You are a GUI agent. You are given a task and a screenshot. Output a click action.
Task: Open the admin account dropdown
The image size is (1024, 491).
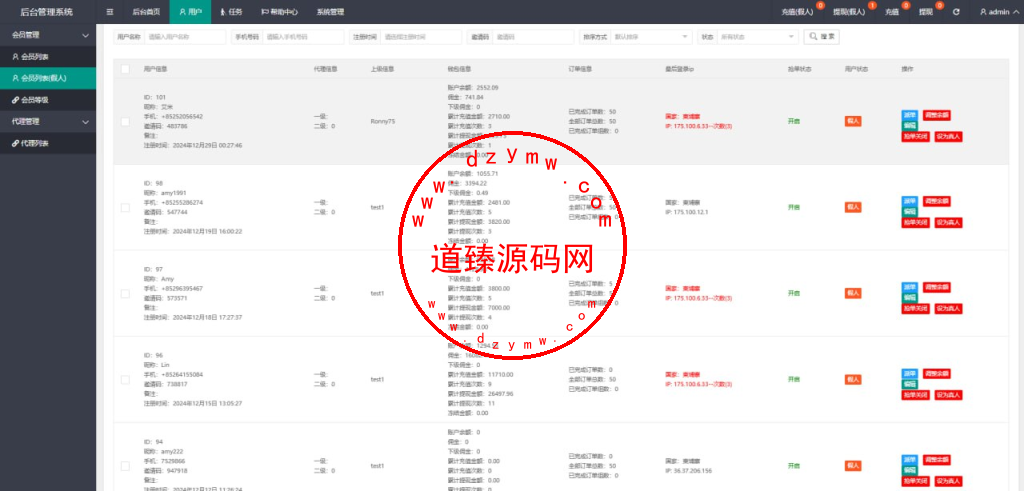tap(998, 12)
